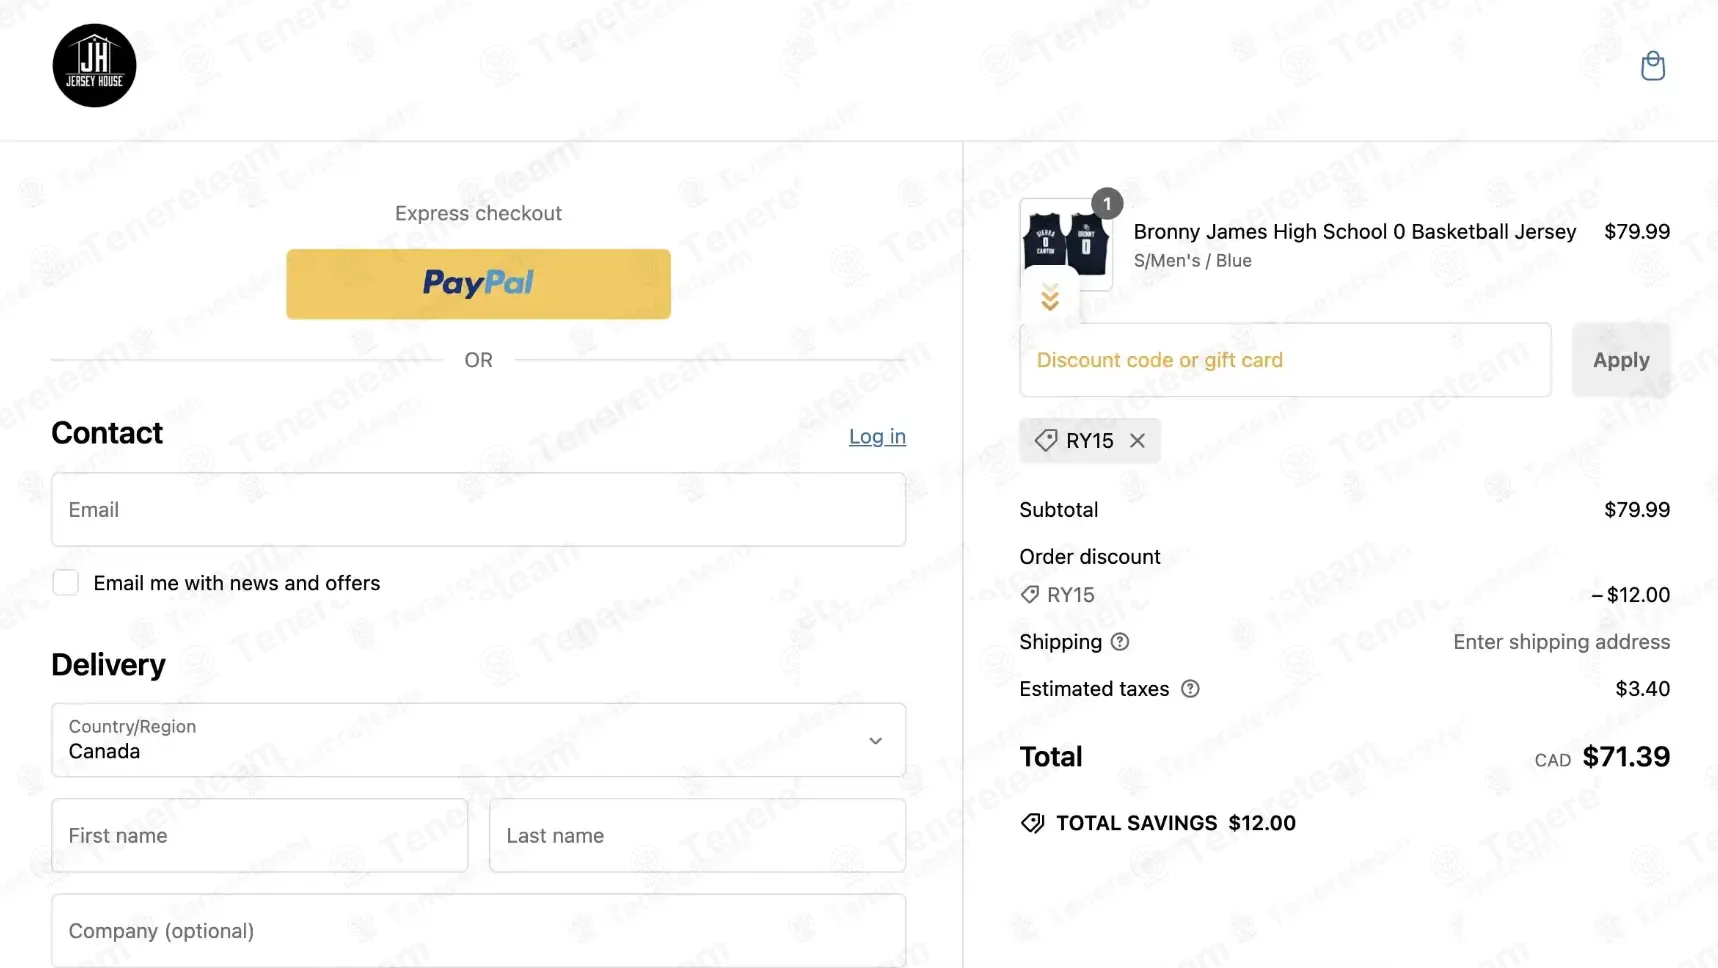Open the Bronny James jersey thumbnail
The height and width of the screenshot is (968, 1718).
[x=1066, y=245]
